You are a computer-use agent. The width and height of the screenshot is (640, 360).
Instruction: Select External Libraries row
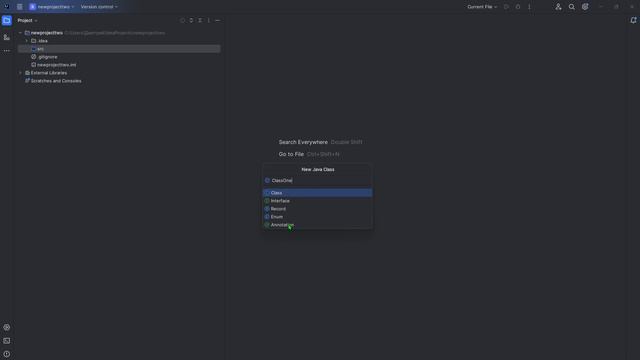[119, 73]
